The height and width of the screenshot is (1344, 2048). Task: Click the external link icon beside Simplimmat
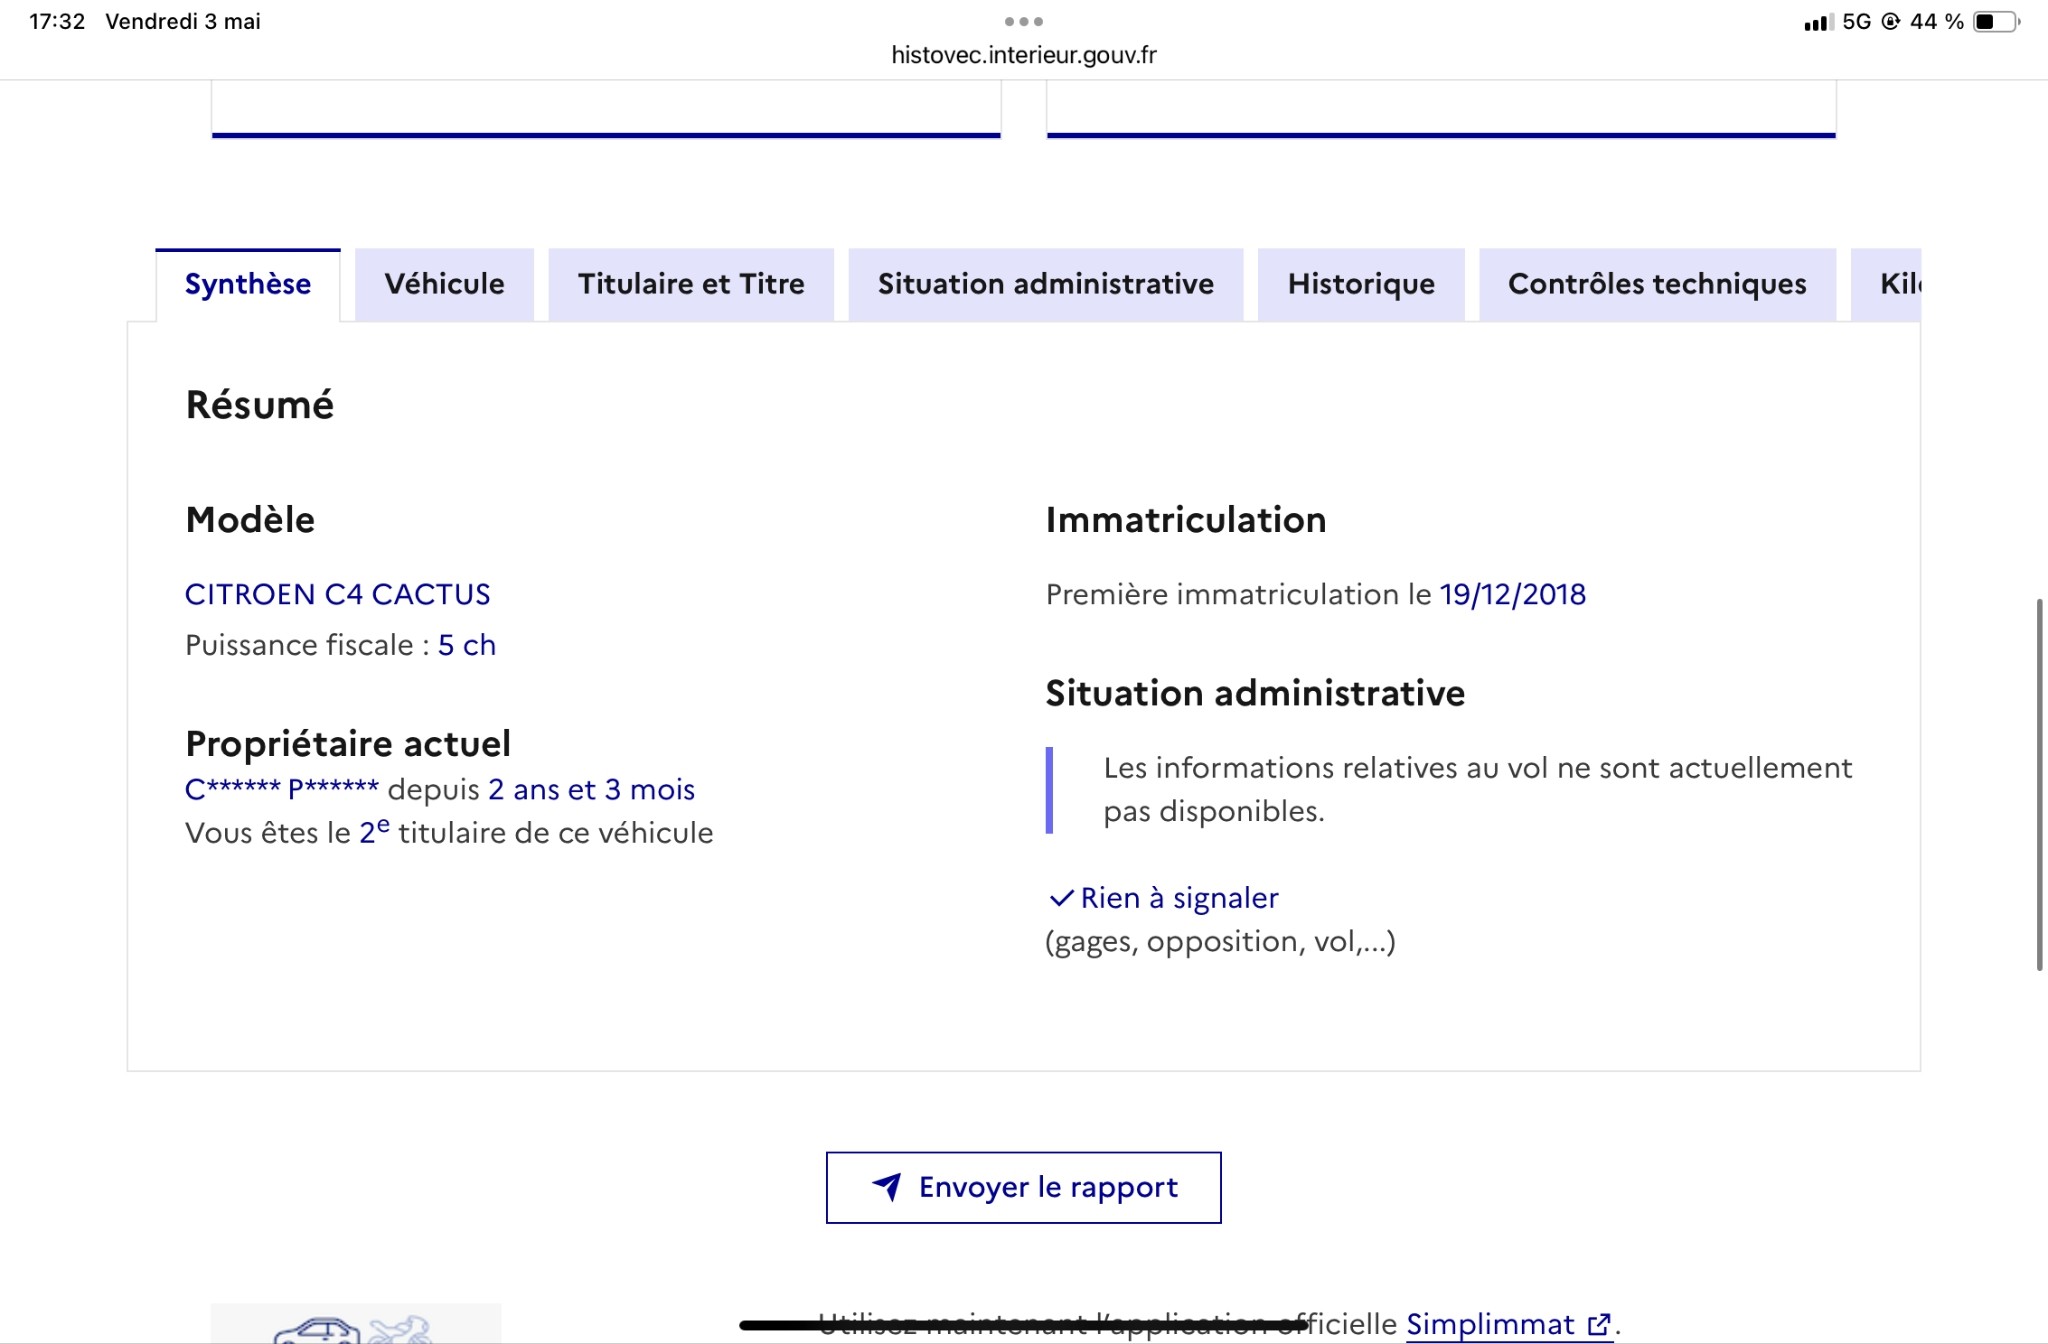(x=1599, y=1324)
